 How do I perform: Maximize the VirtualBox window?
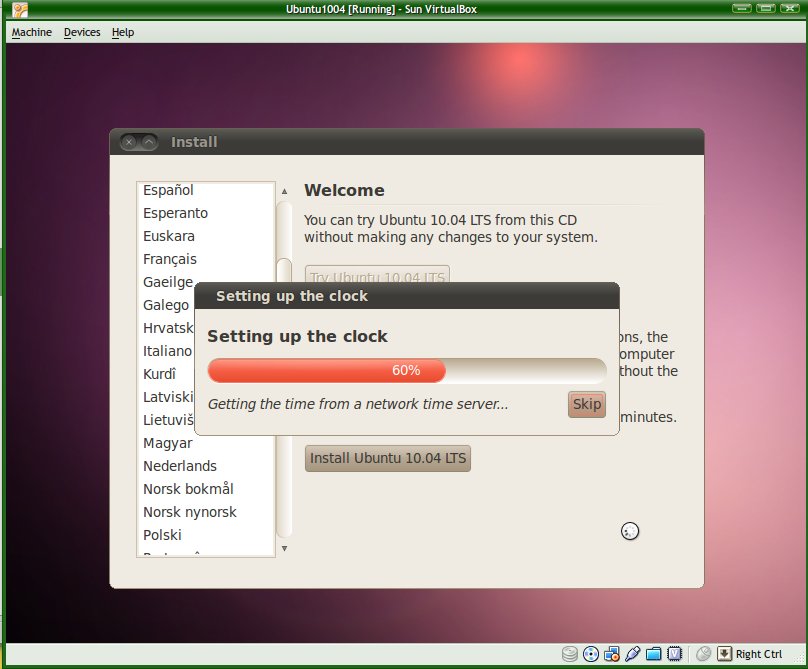tap(766, 8)
